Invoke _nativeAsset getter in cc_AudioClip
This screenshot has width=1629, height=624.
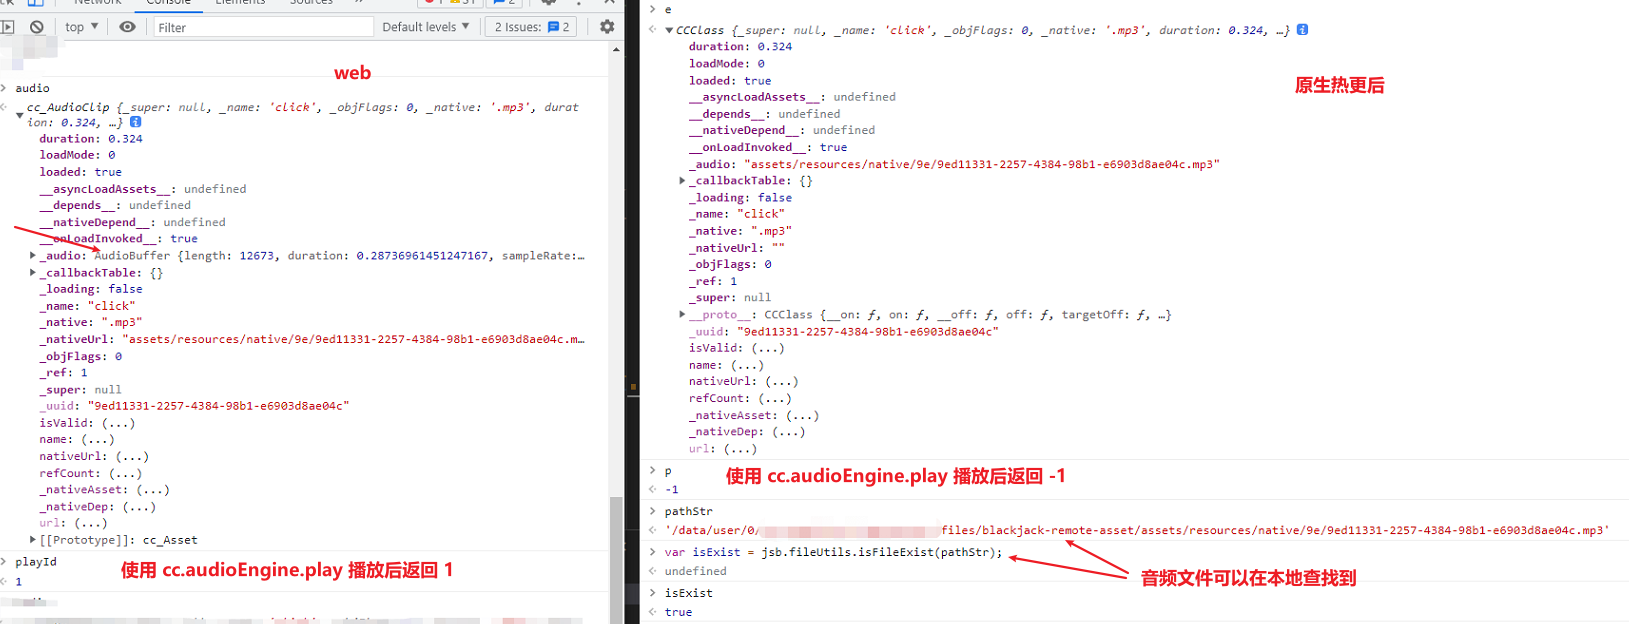pyautogui.click(x=153, y=490)
